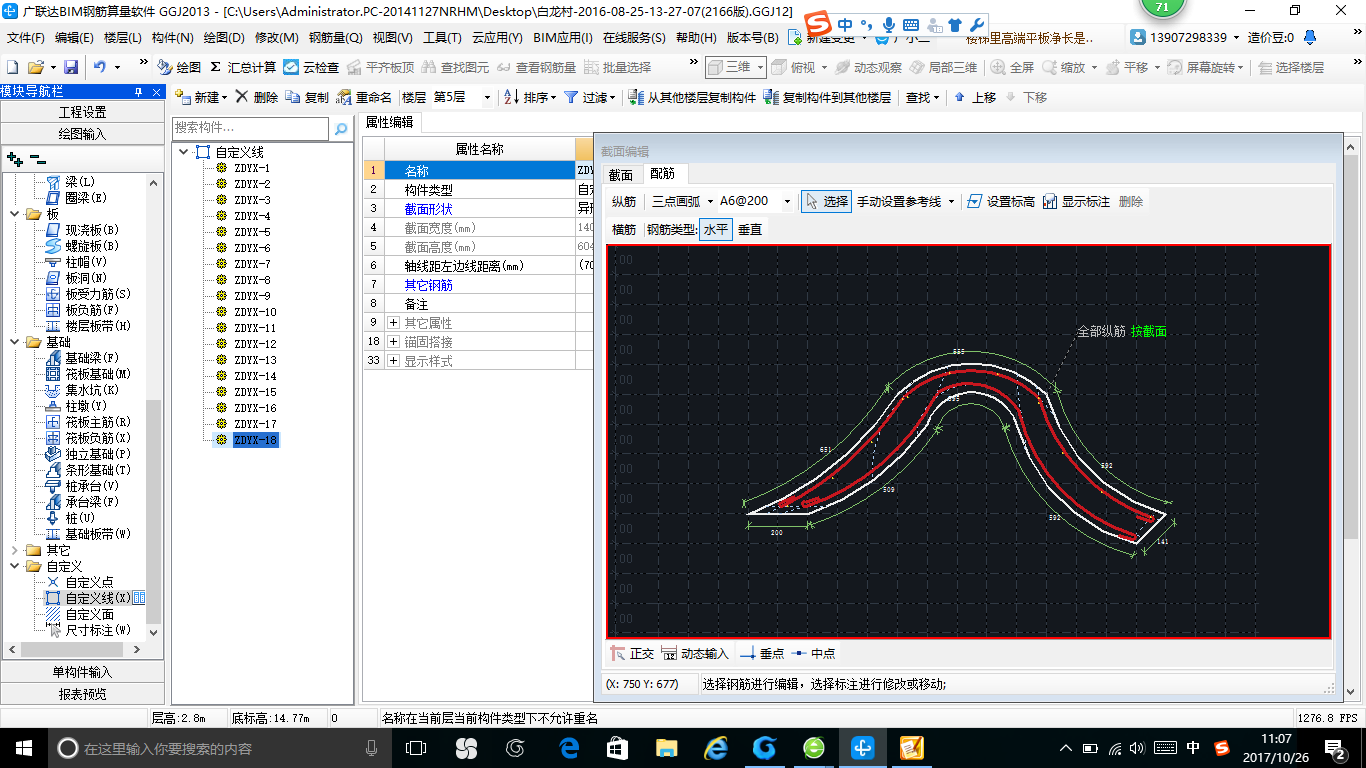Click 重命名 rename icon
Viewport: 1366px width, 768px height.
click(x=364, y=97)
